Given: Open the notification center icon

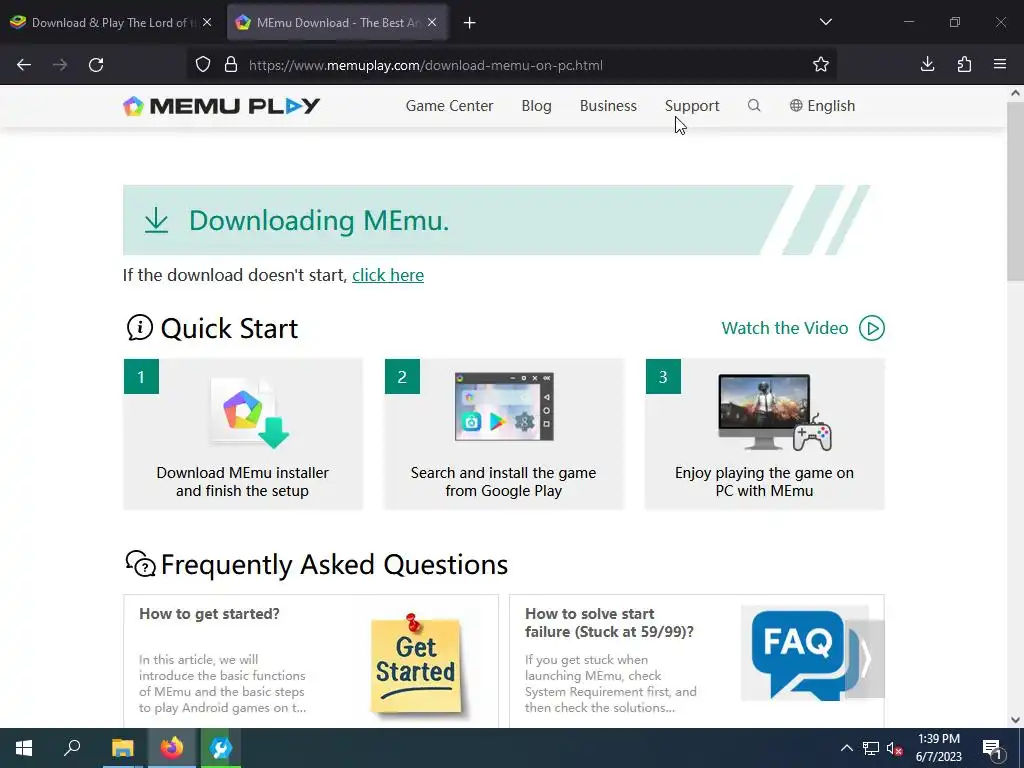Looking at the screenshot, I should [992, 748].
